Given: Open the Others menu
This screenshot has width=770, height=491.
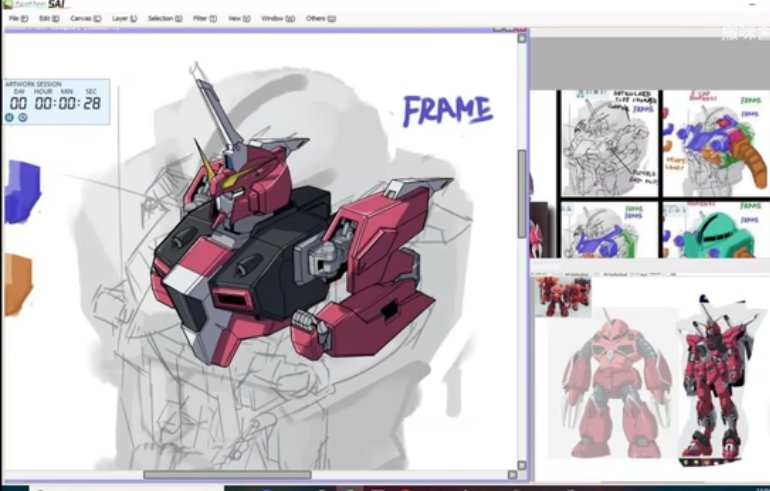Looking at the screenshot, I should [321, 19].
